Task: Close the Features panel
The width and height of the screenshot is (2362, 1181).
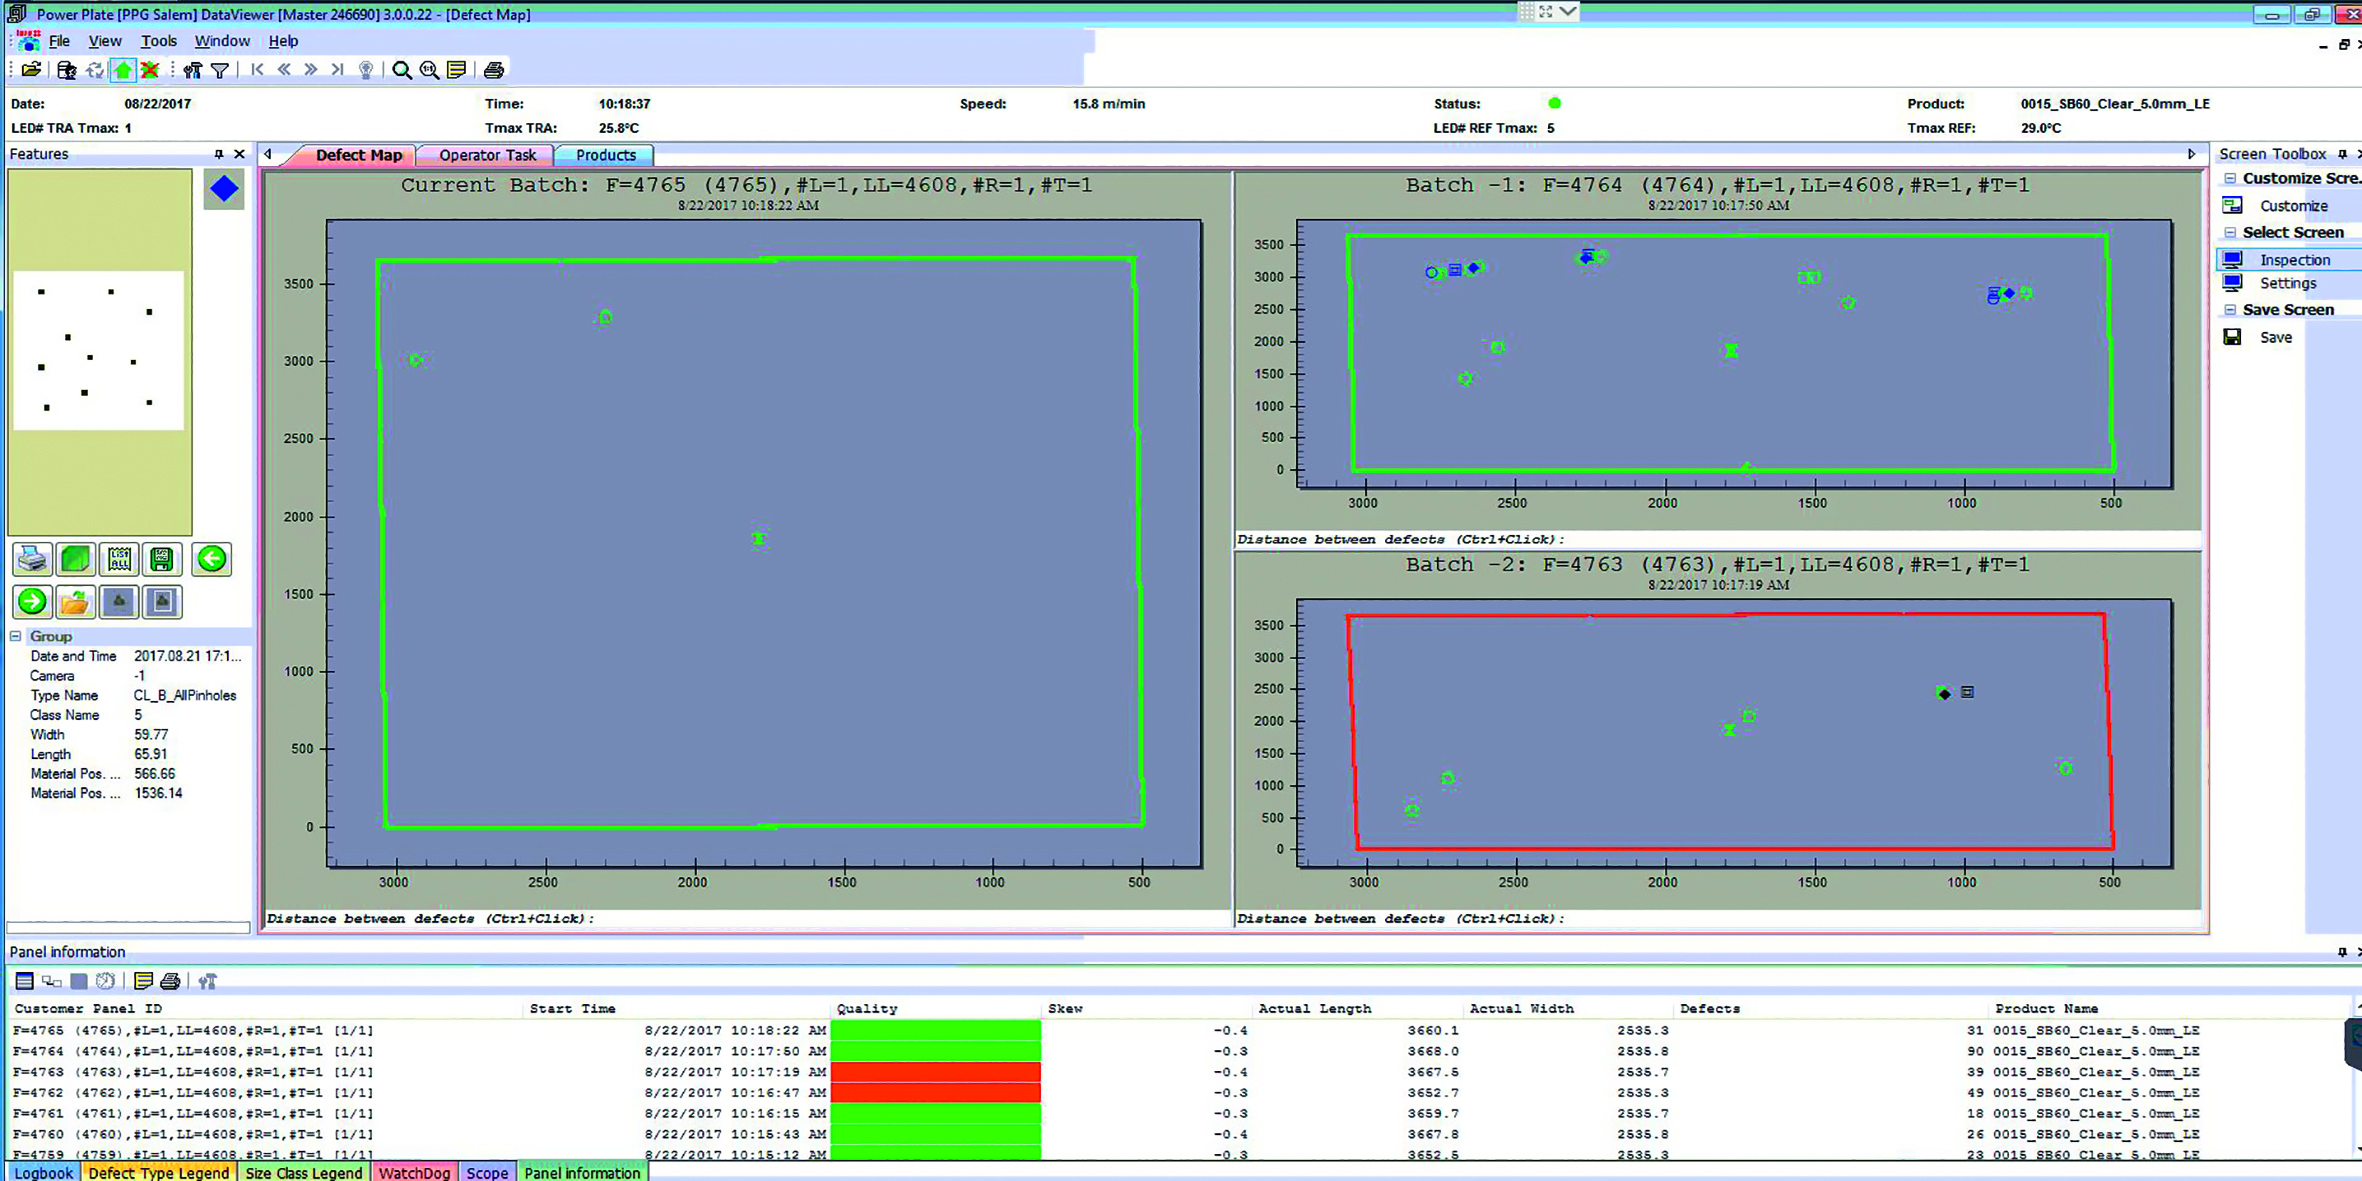Action: click(x=239, y=154)
